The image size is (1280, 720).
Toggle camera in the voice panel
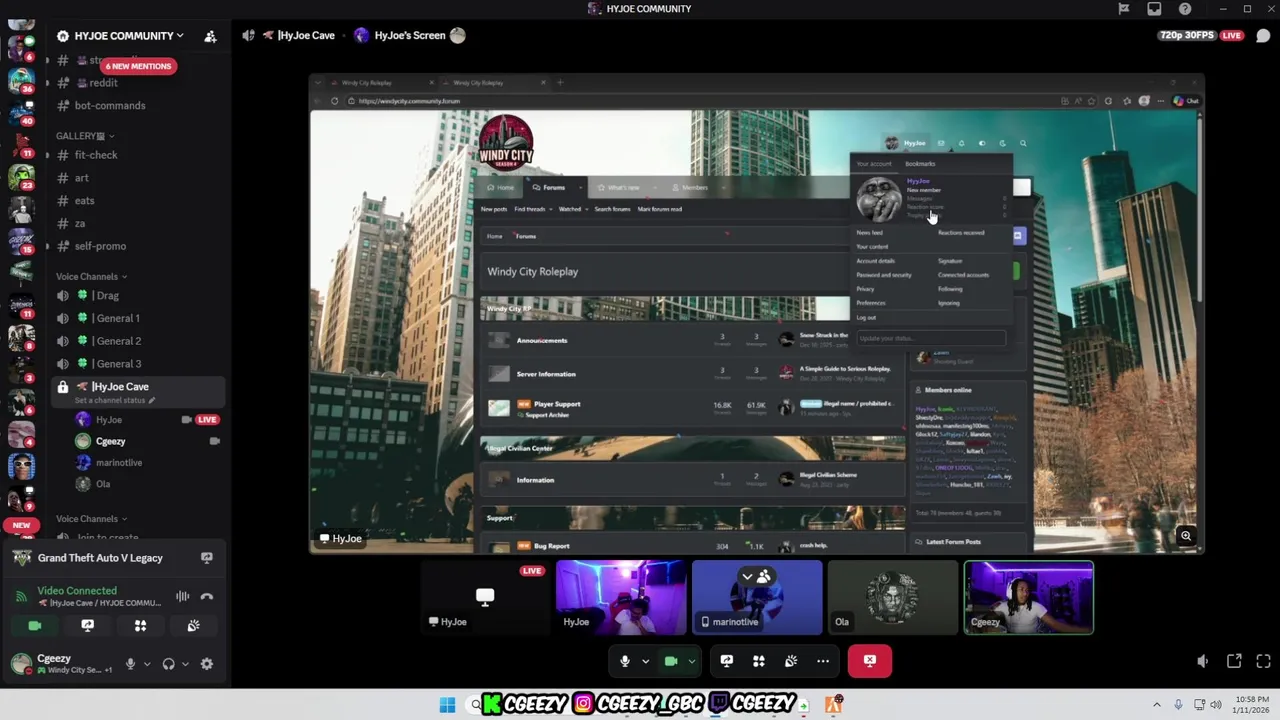(x=35, y=626)
